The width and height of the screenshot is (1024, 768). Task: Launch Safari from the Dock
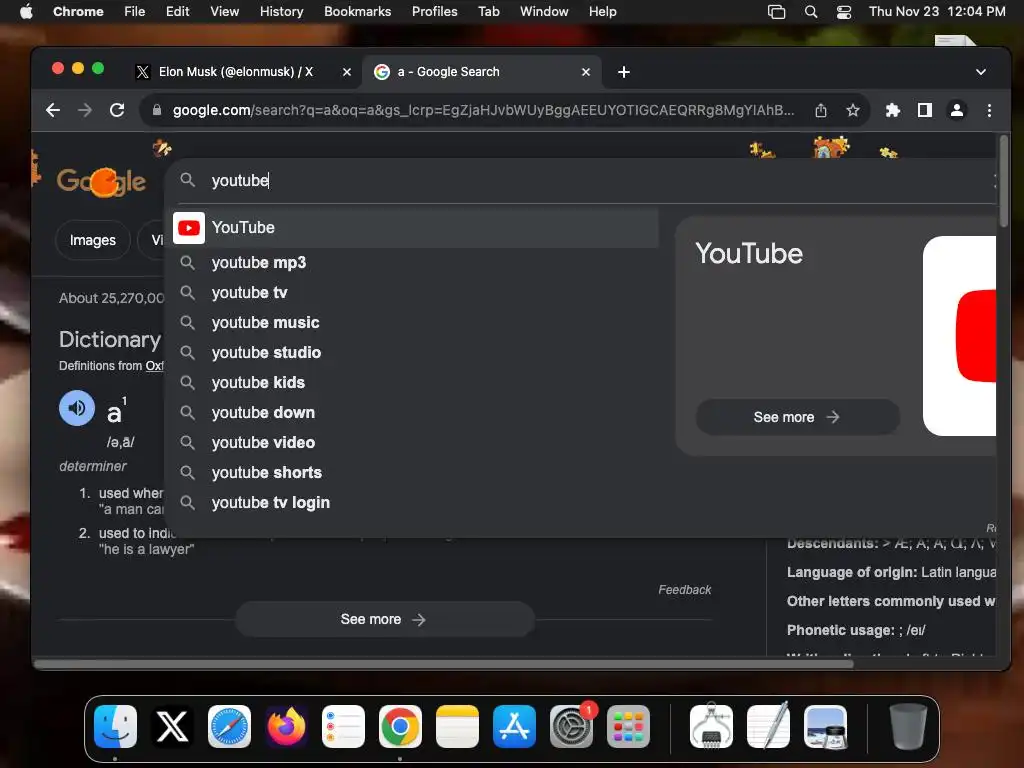point(229,726)
